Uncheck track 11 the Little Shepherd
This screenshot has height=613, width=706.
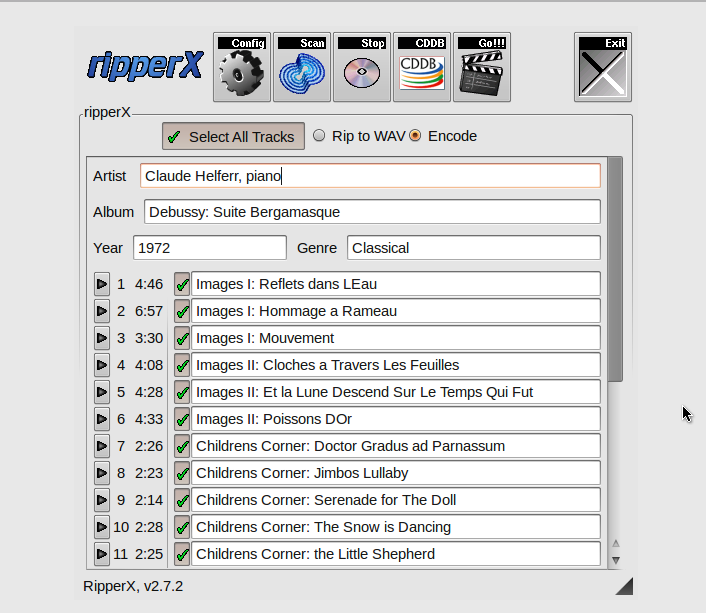click(x=182, y=554)
